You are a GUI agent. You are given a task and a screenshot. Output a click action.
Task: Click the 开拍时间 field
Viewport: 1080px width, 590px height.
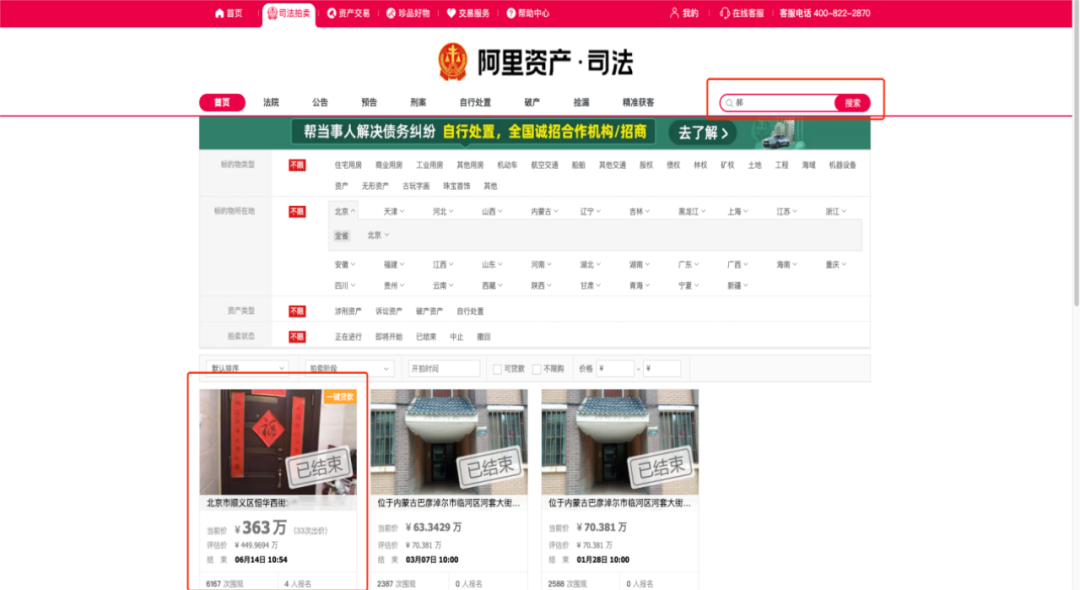[x=444, y=368]
